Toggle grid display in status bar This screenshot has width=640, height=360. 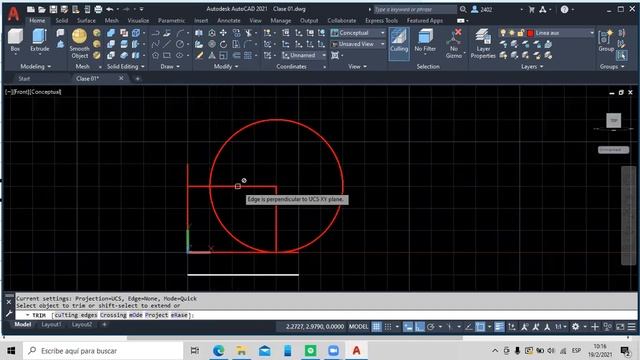coord(376,327)
